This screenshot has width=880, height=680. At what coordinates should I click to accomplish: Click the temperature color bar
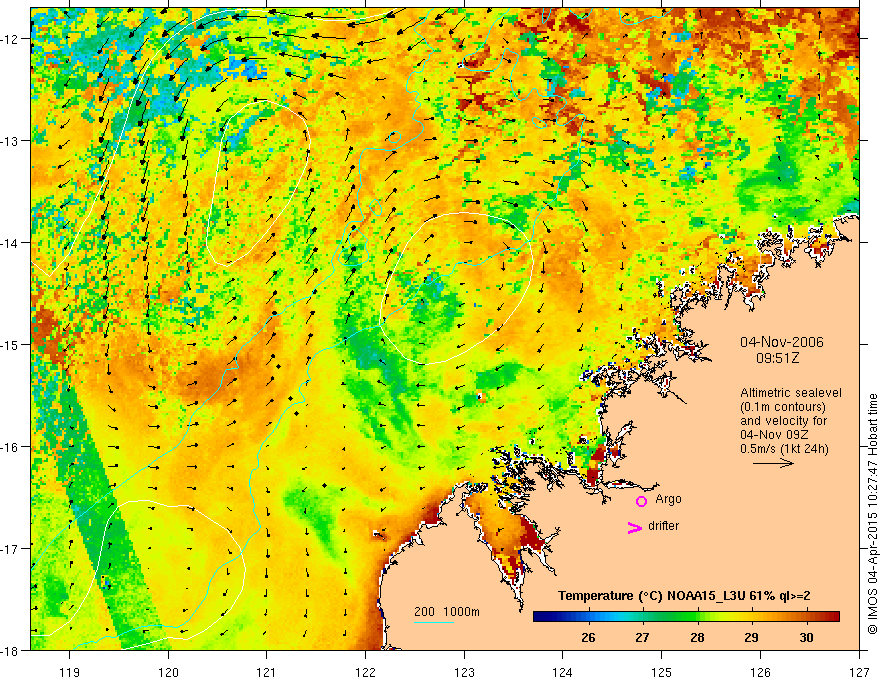pyautogui.click(x=686, y=617)
